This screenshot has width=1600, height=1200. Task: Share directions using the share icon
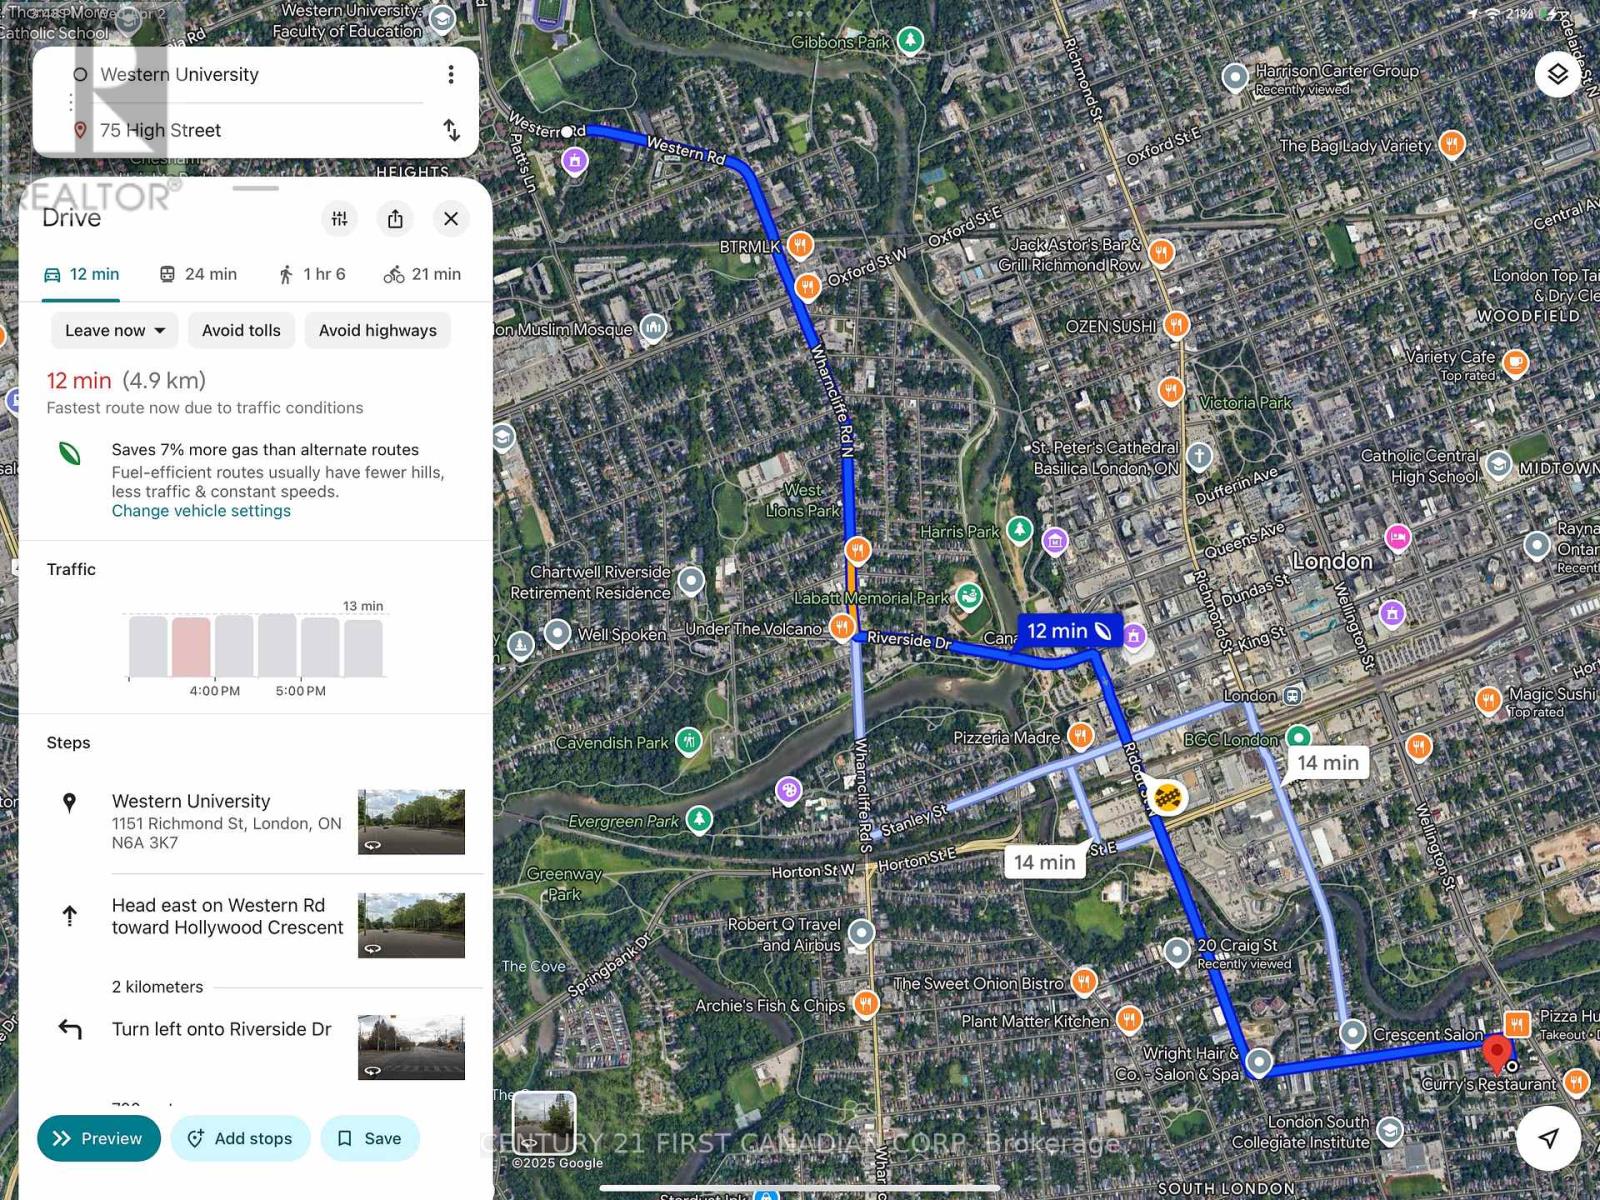click(x=396, y=219)
